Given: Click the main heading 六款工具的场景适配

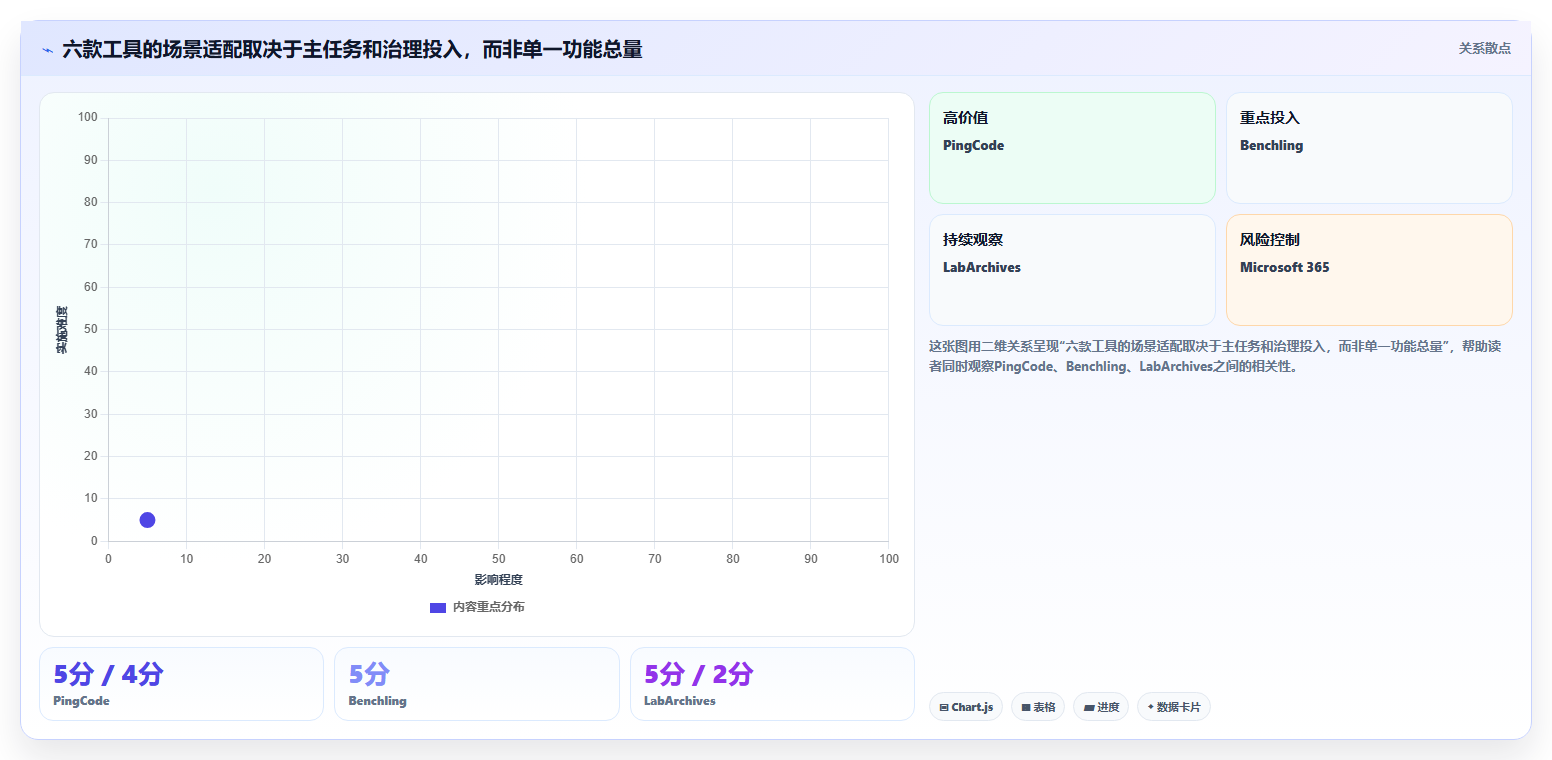Looking at the screenshot, I should click(x=352, y=49).
